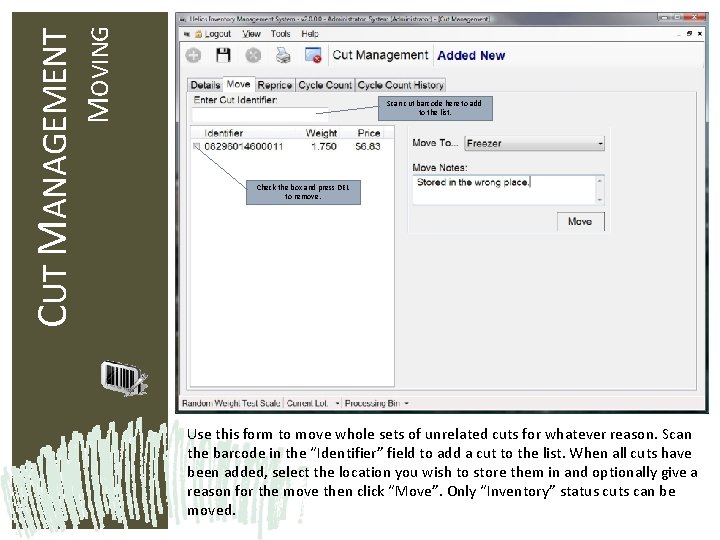This screenshot has width=720, height=540.
Task: Click the Identifier column header
Action: click(x=223, y=133)
